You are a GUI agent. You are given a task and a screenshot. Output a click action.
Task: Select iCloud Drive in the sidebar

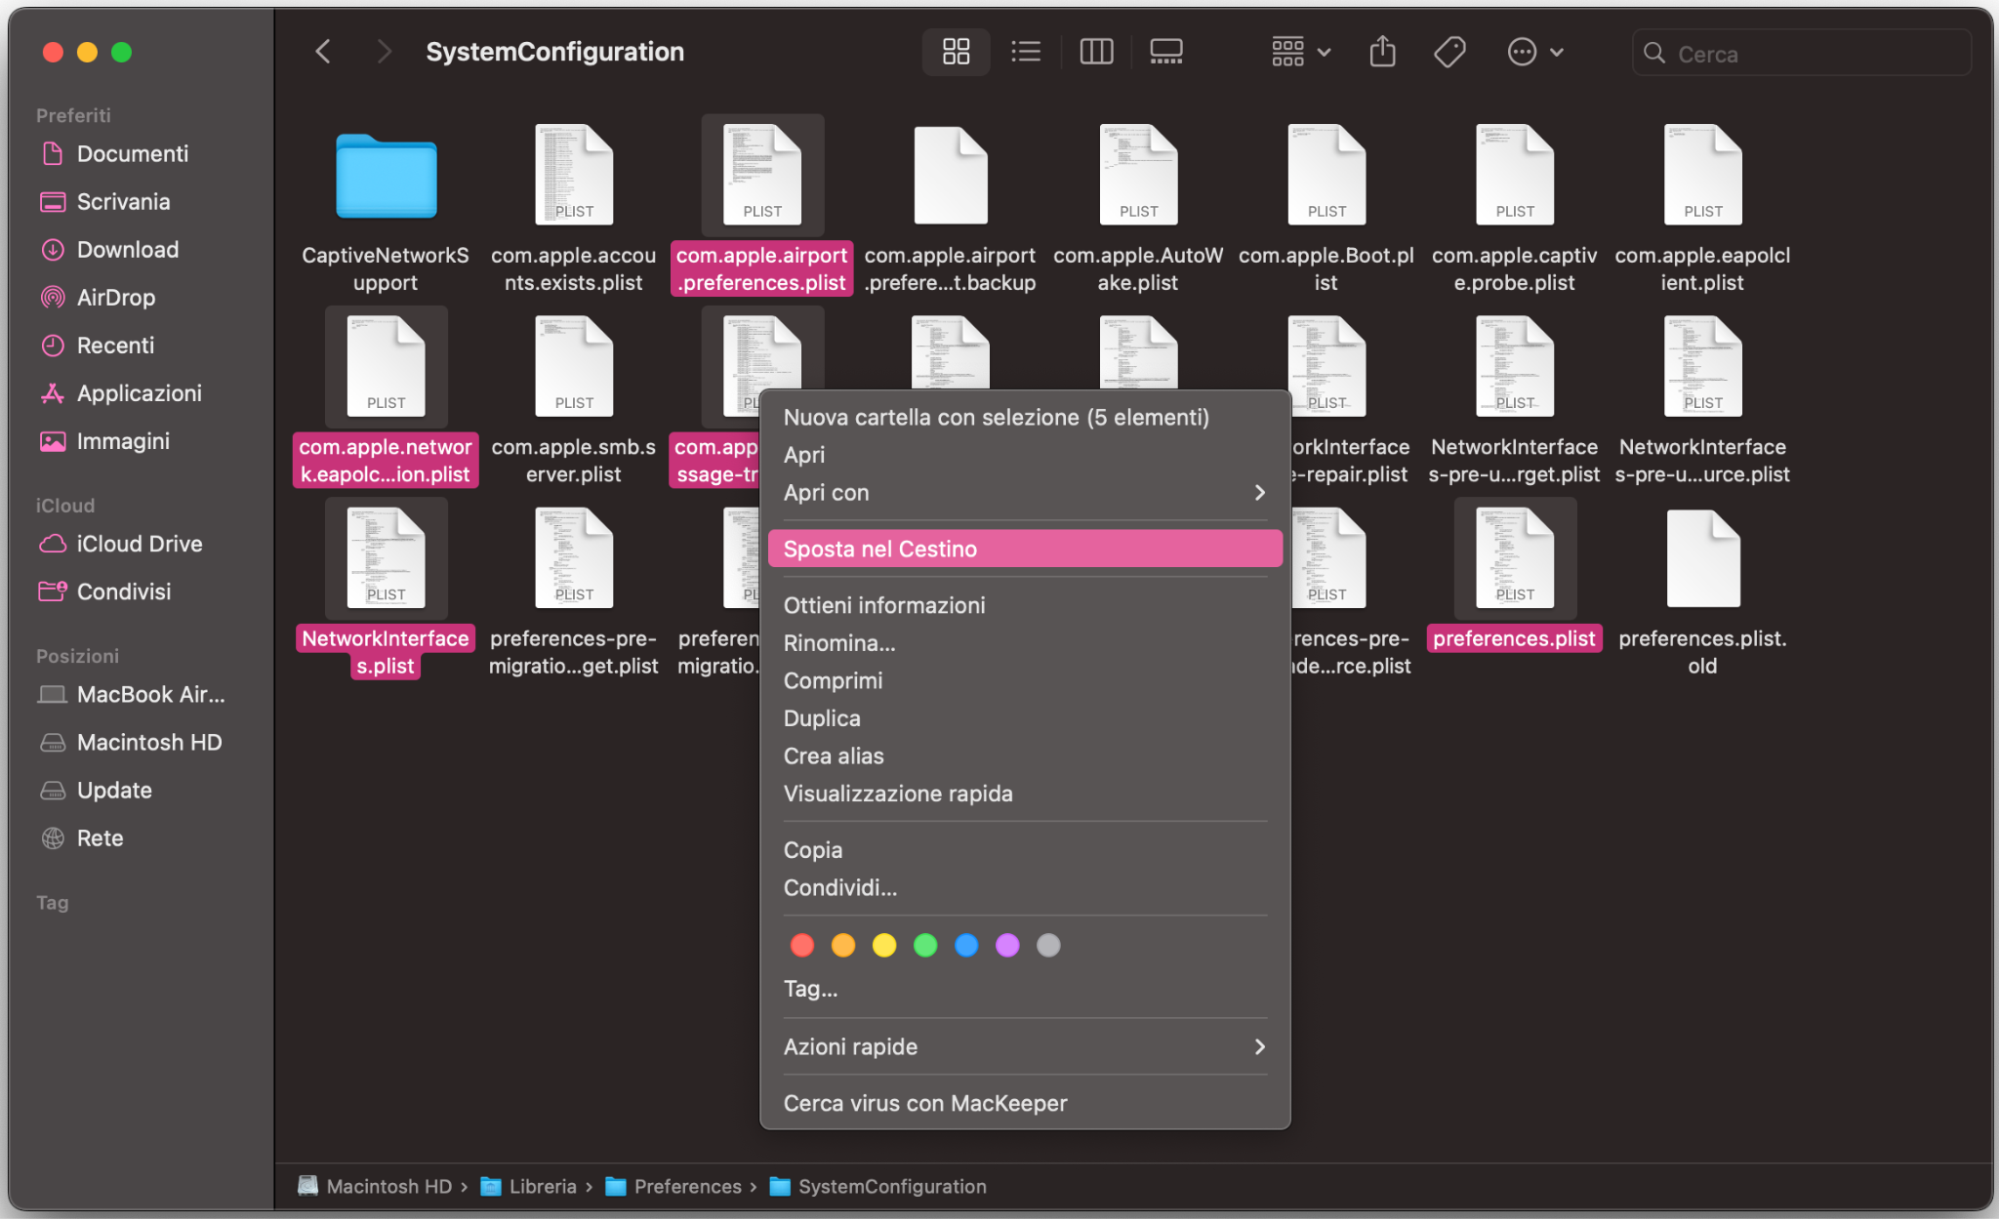click(x=138, y=543)
